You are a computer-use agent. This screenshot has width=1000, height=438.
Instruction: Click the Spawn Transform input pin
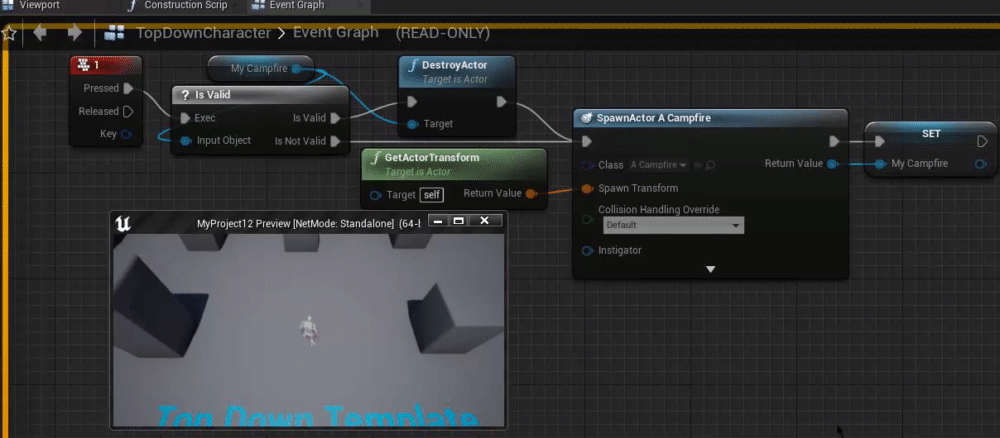point(587,188)
